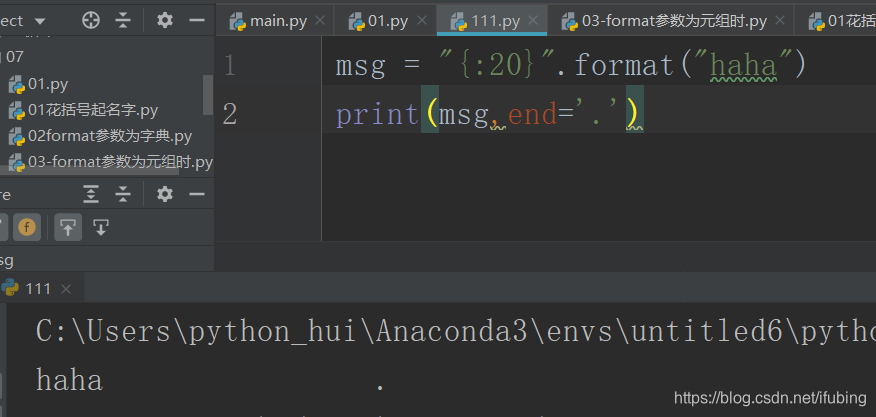Switch to 01.py editor tab

point(387,21)
